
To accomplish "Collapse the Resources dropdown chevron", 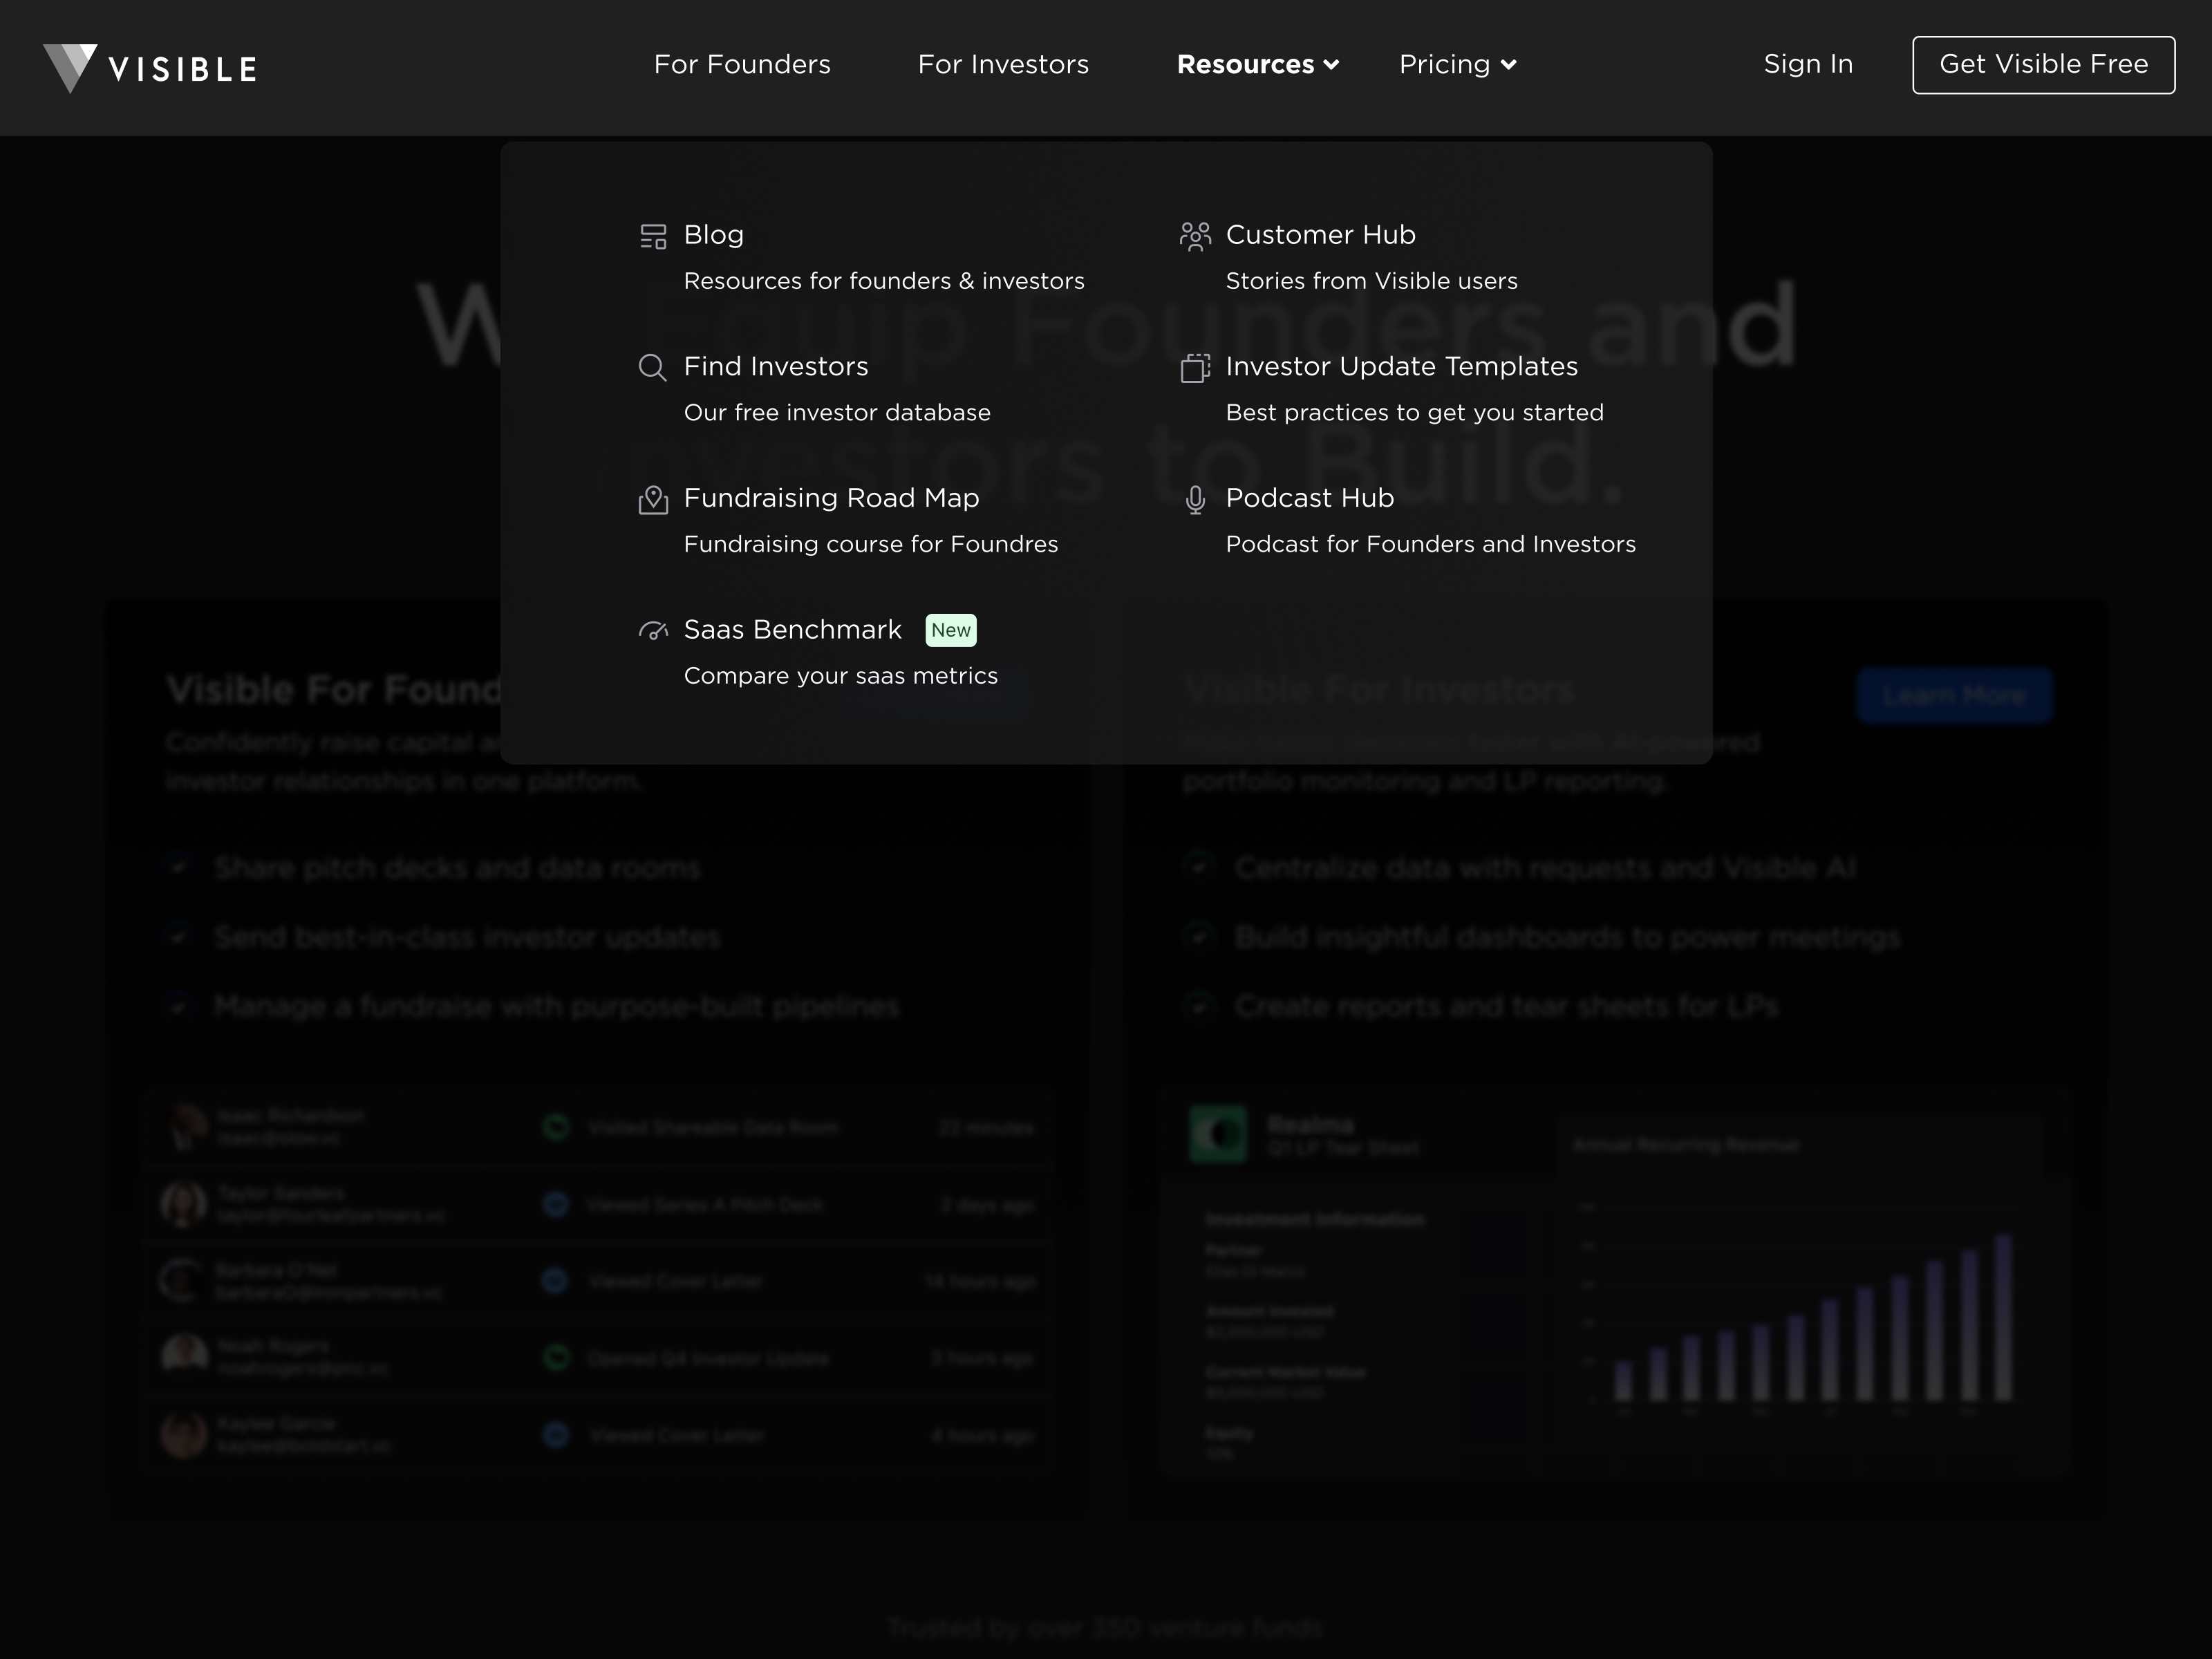I will pos(1331,65).
